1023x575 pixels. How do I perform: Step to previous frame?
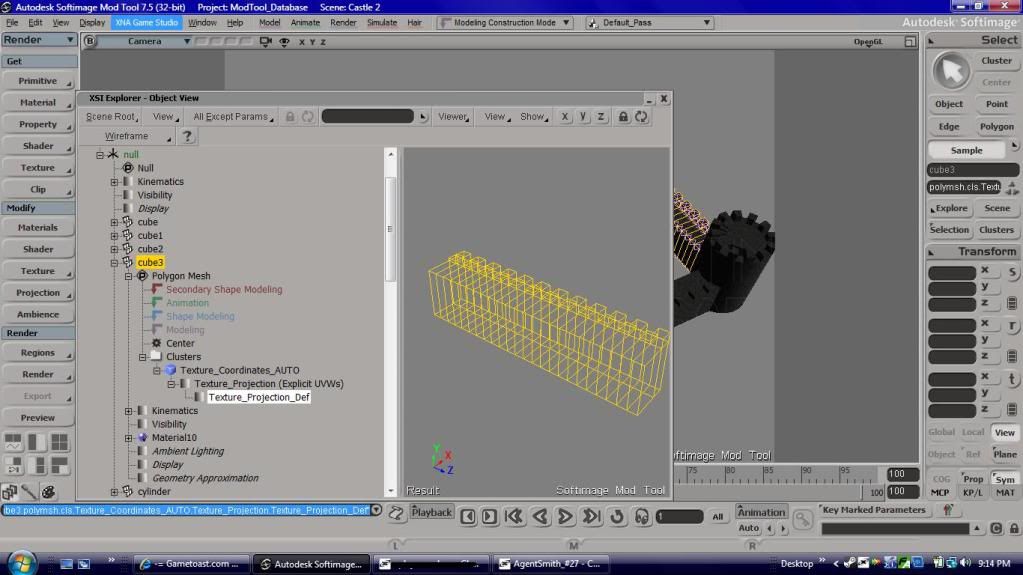(x=468, y=517)
